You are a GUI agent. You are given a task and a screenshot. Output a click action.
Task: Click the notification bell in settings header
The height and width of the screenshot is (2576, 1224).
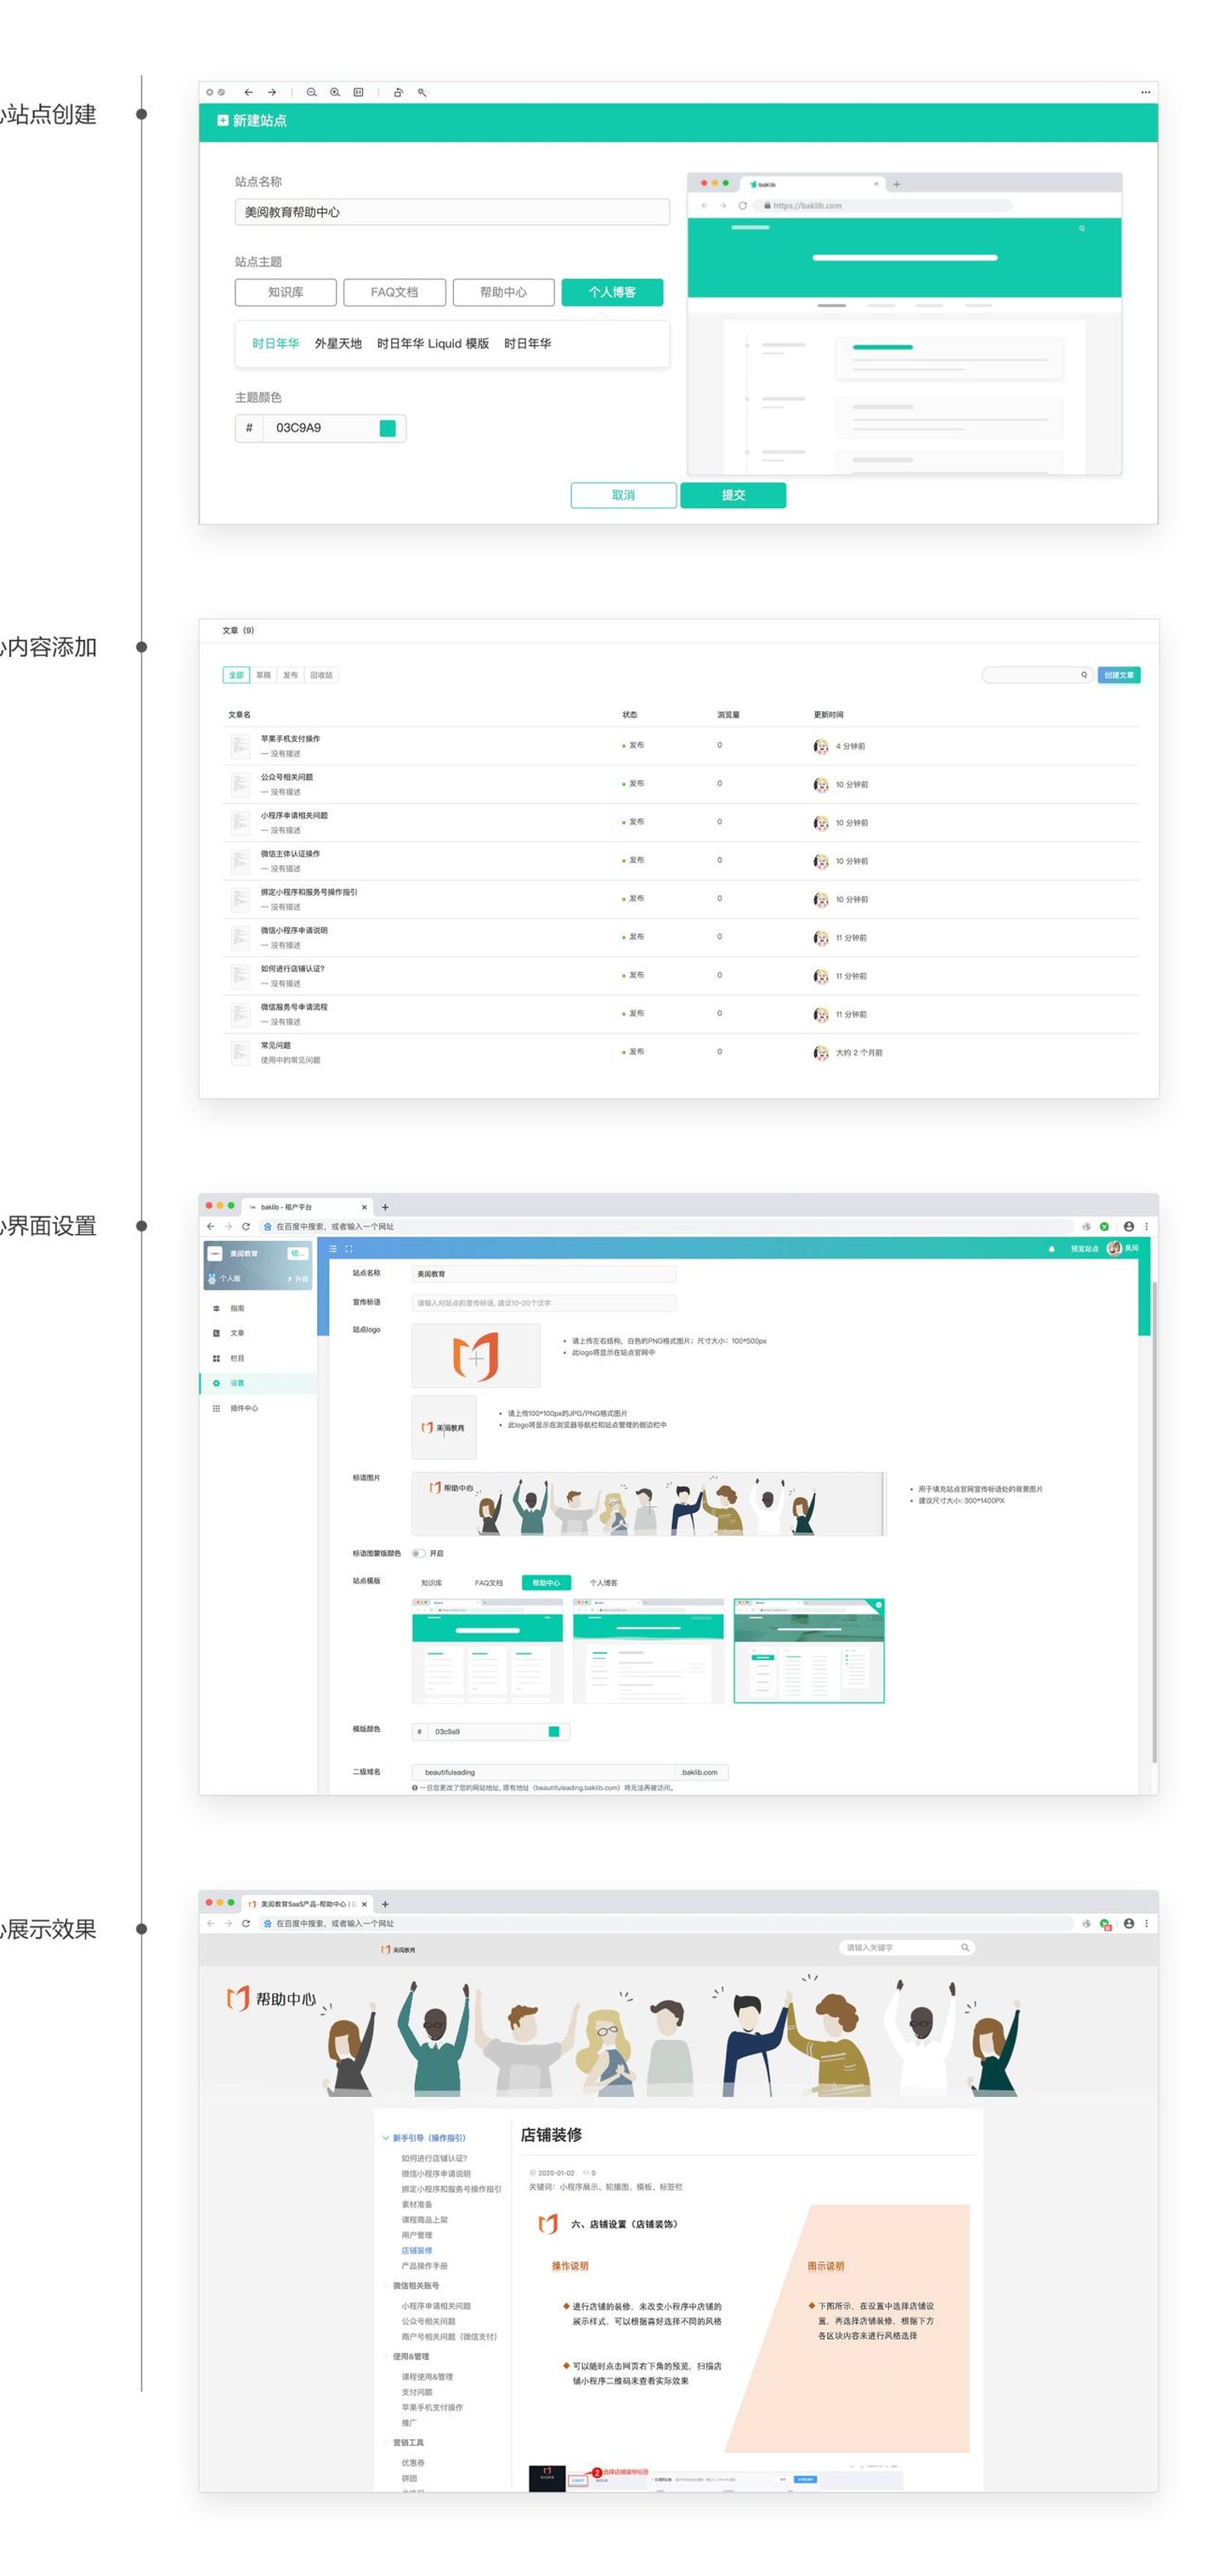[1051, 1249]
